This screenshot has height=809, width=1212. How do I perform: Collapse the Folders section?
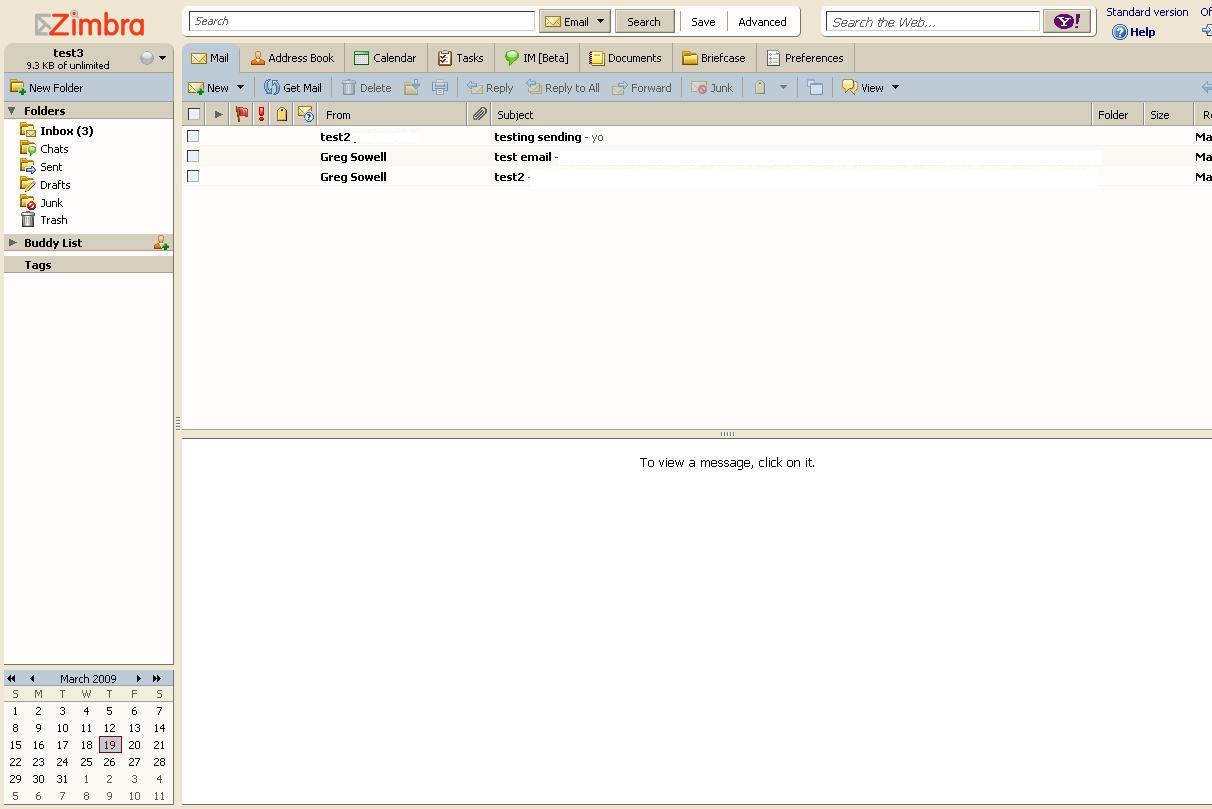click(x=12, y=111)
